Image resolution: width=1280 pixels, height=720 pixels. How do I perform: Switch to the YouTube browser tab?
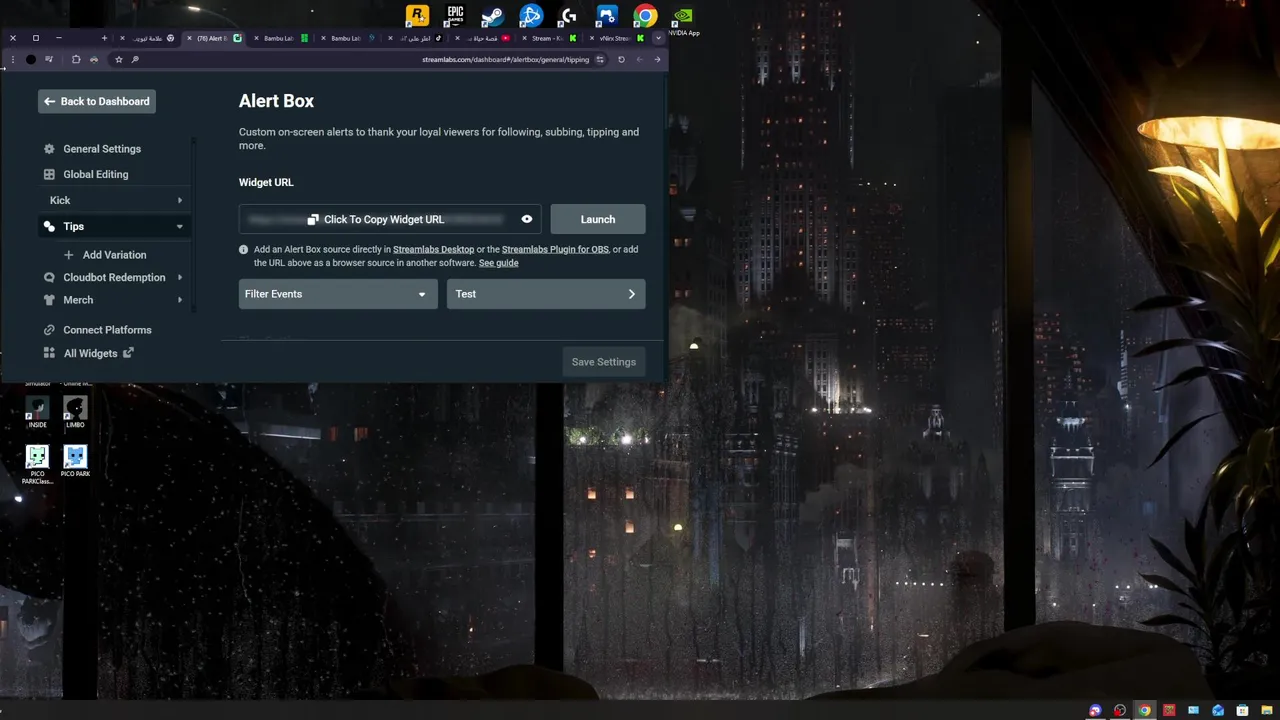pos(483,38)
